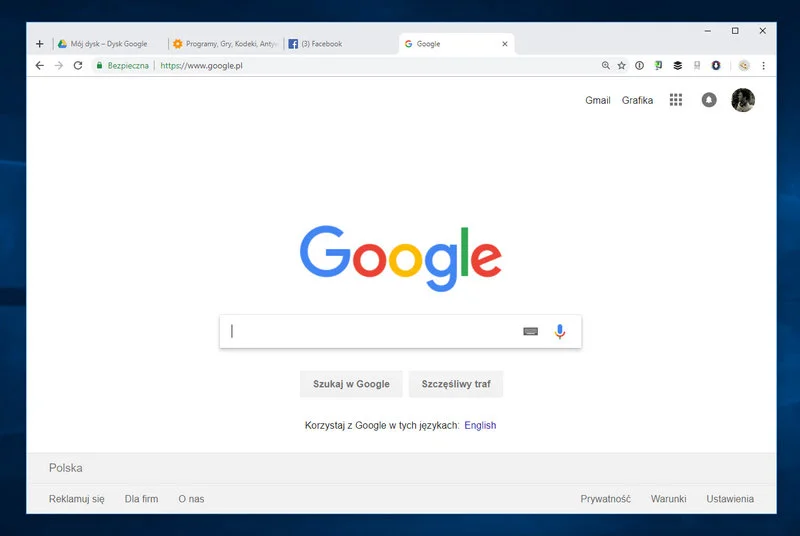Open the Reklamuj się footer link

point(77,499)
